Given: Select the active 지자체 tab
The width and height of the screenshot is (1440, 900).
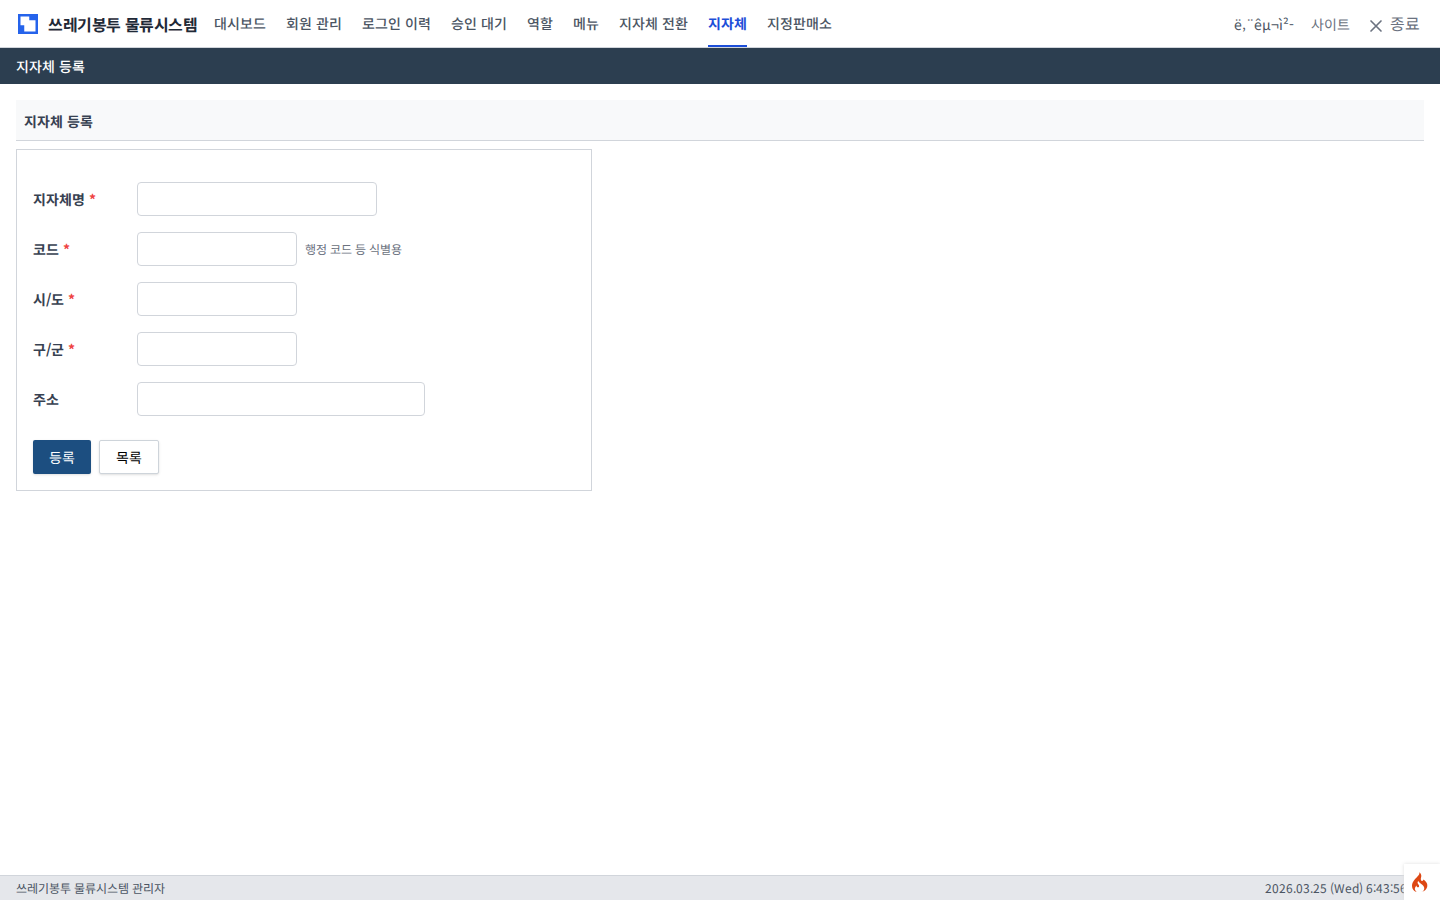Looking at the screenshot, I should click(x=727, y=24).
